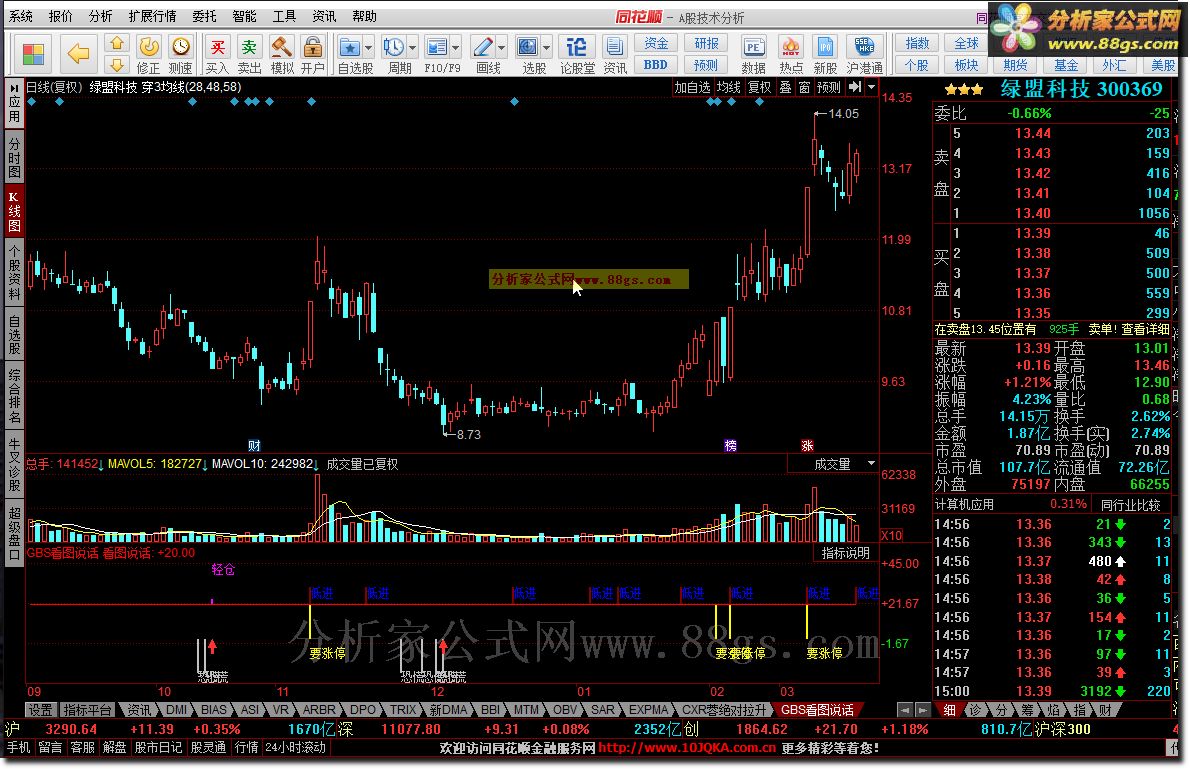Viewport: 1190px width, 769px height.
Task: Click the 热点 HOT flame icon
Action: coord(791,47)
